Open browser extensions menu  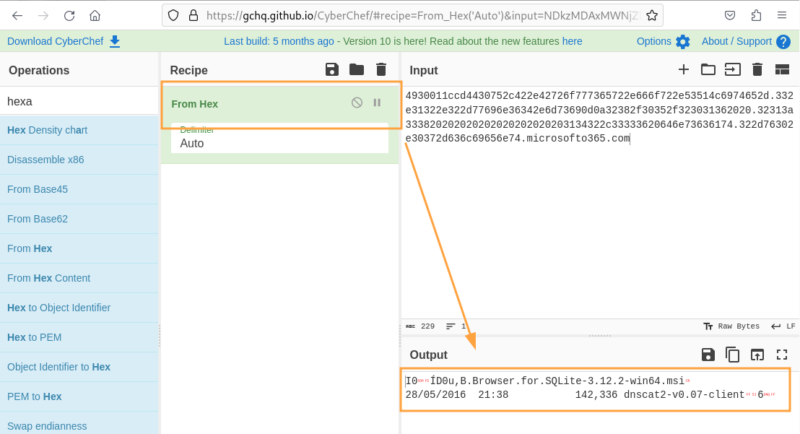(x=756, y=16)
